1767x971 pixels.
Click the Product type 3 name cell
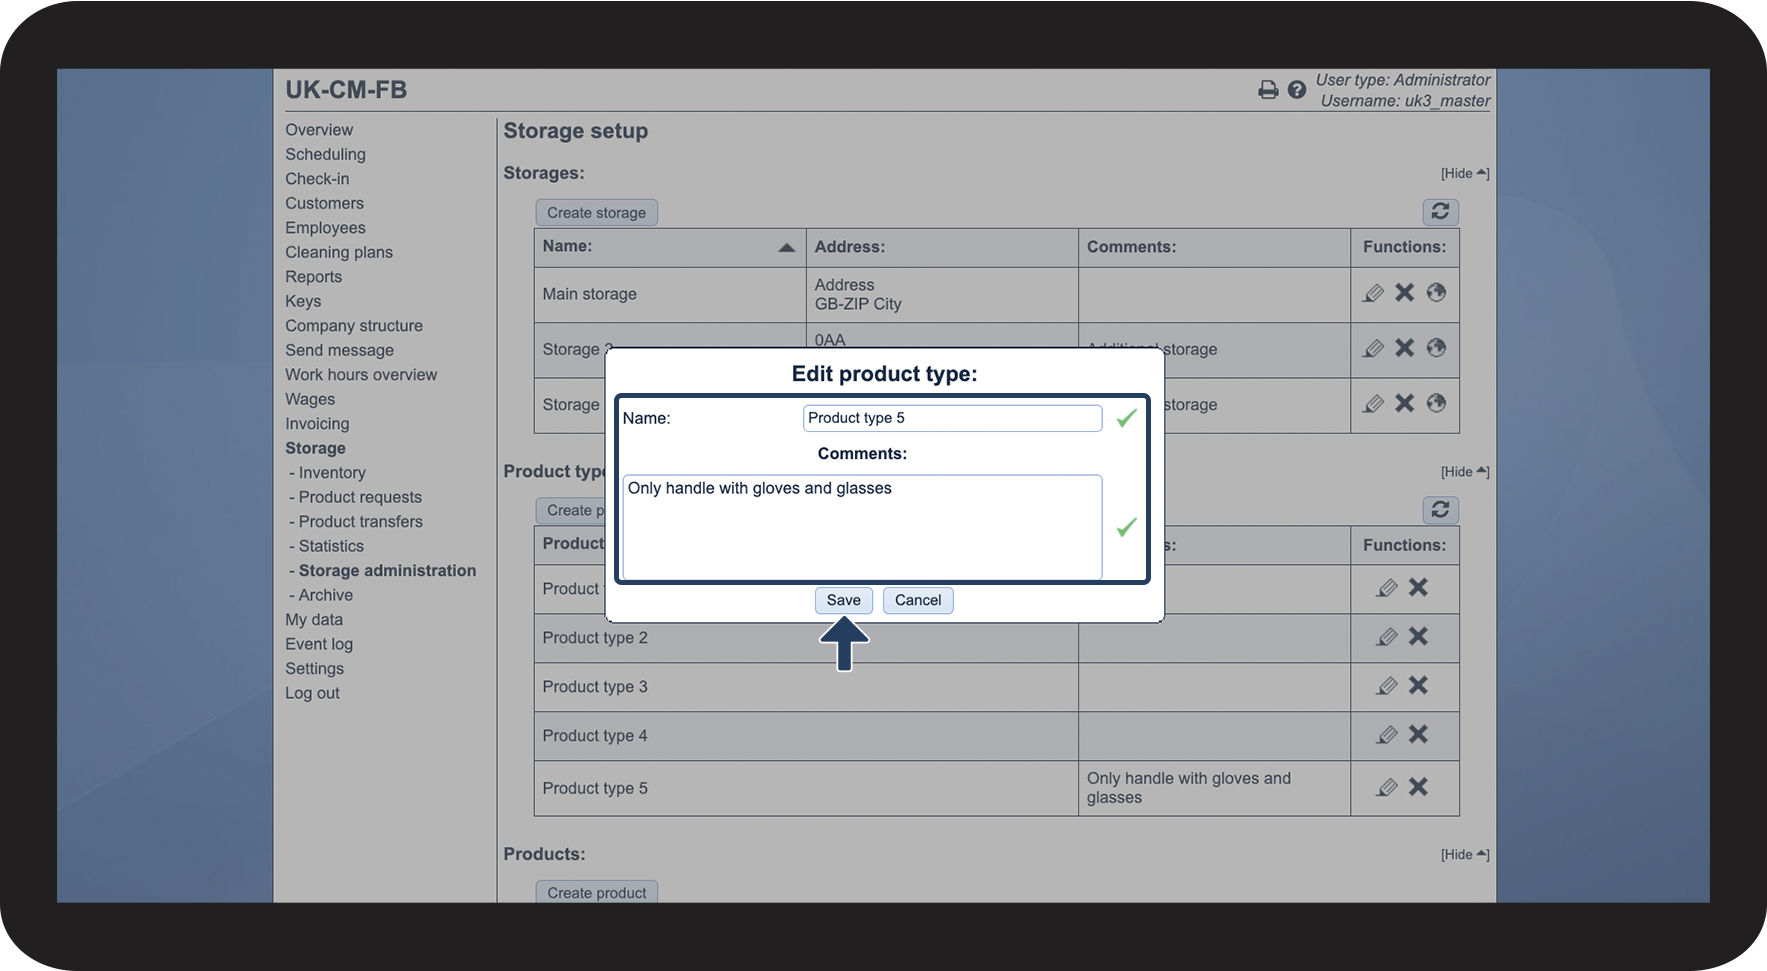pos(806,687)
